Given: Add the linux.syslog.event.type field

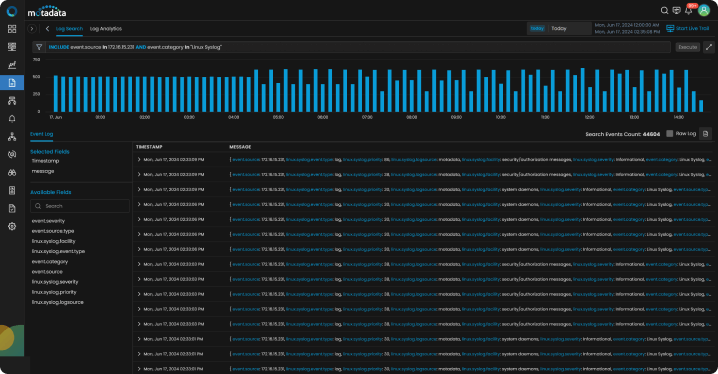Looking at the screenshot, I should tap(58, 251).
